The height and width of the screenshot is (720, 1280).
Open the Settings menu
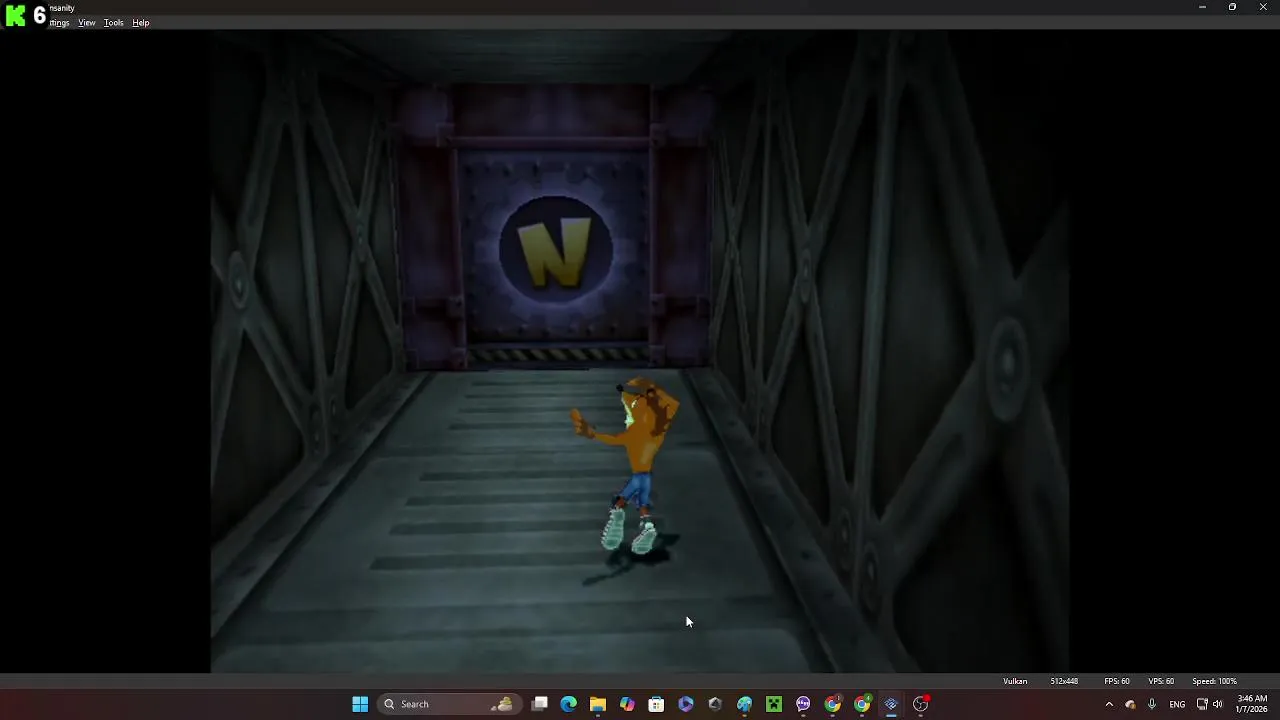pos(60,23)
